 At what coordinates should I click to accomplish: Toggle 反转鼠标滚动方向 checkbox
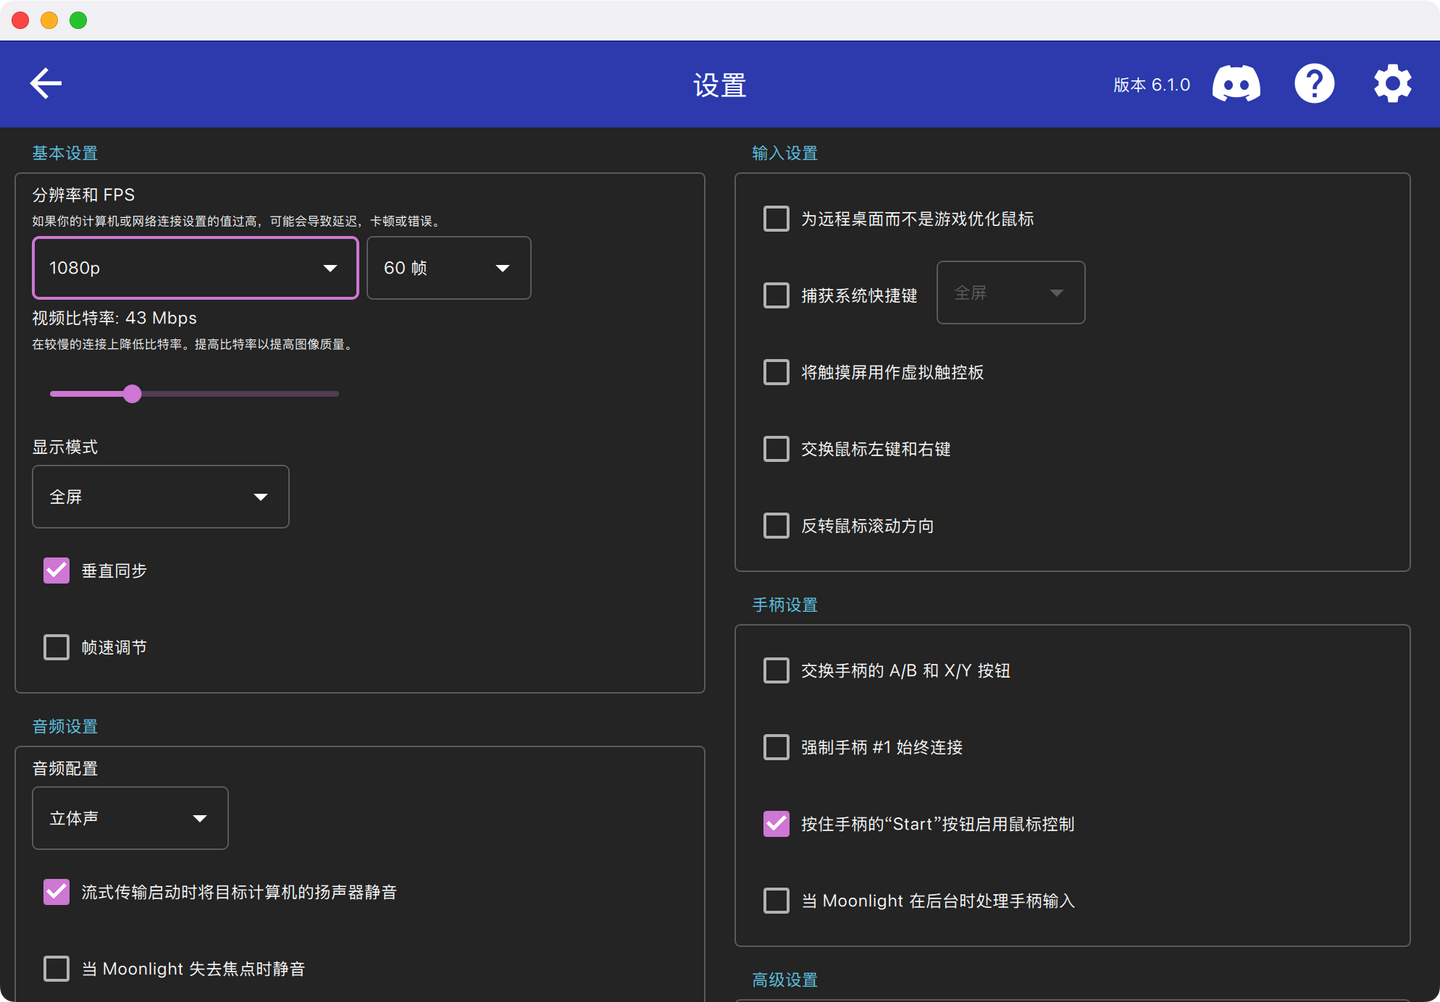click(777, 526)
